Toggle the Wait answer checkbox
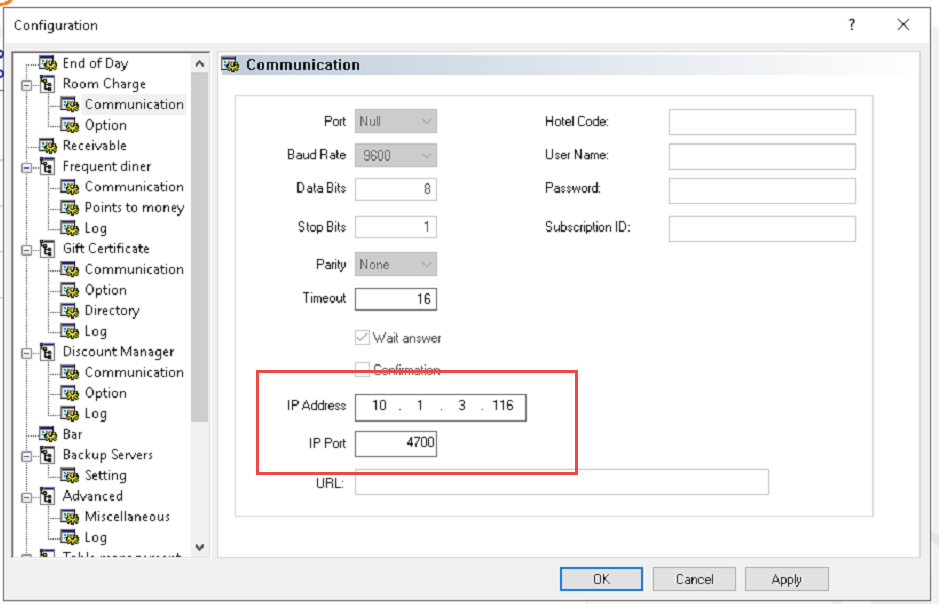This screenshot has height=604, width=939. [x=362, y=338]
